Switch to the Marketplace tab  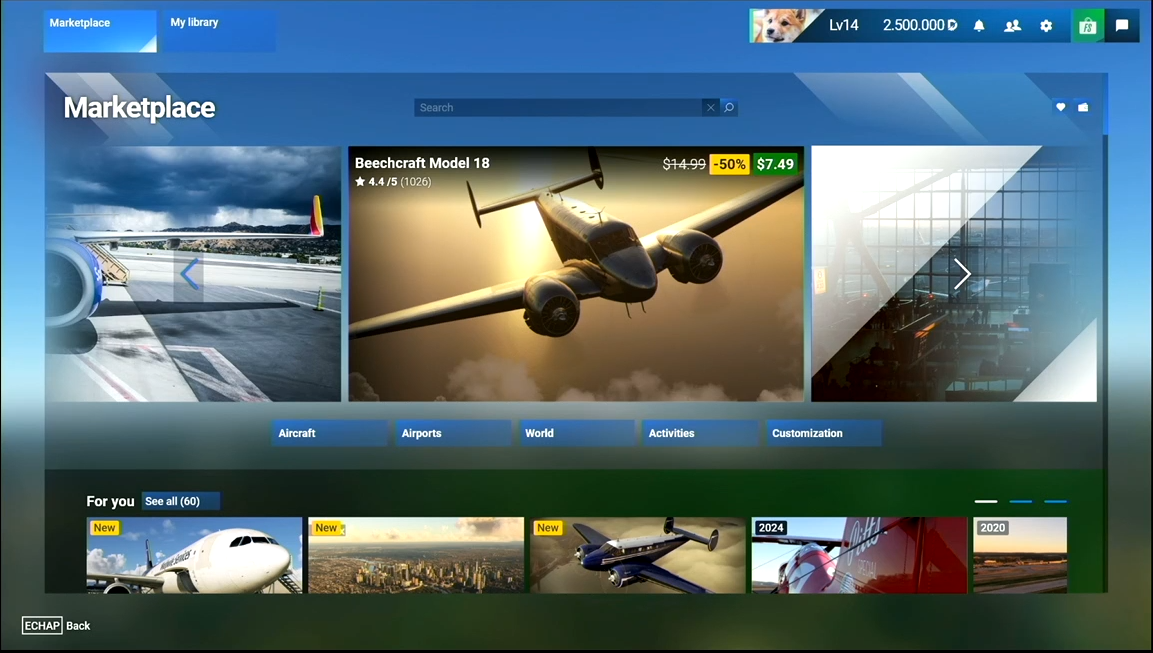[x=100, y=31]
